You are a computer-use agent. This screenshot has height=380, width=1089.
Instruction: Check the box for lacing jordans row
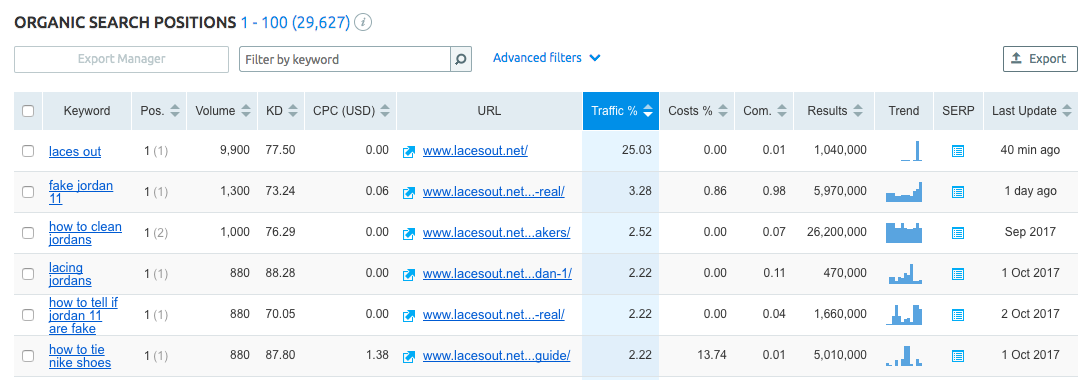point(28,274)
